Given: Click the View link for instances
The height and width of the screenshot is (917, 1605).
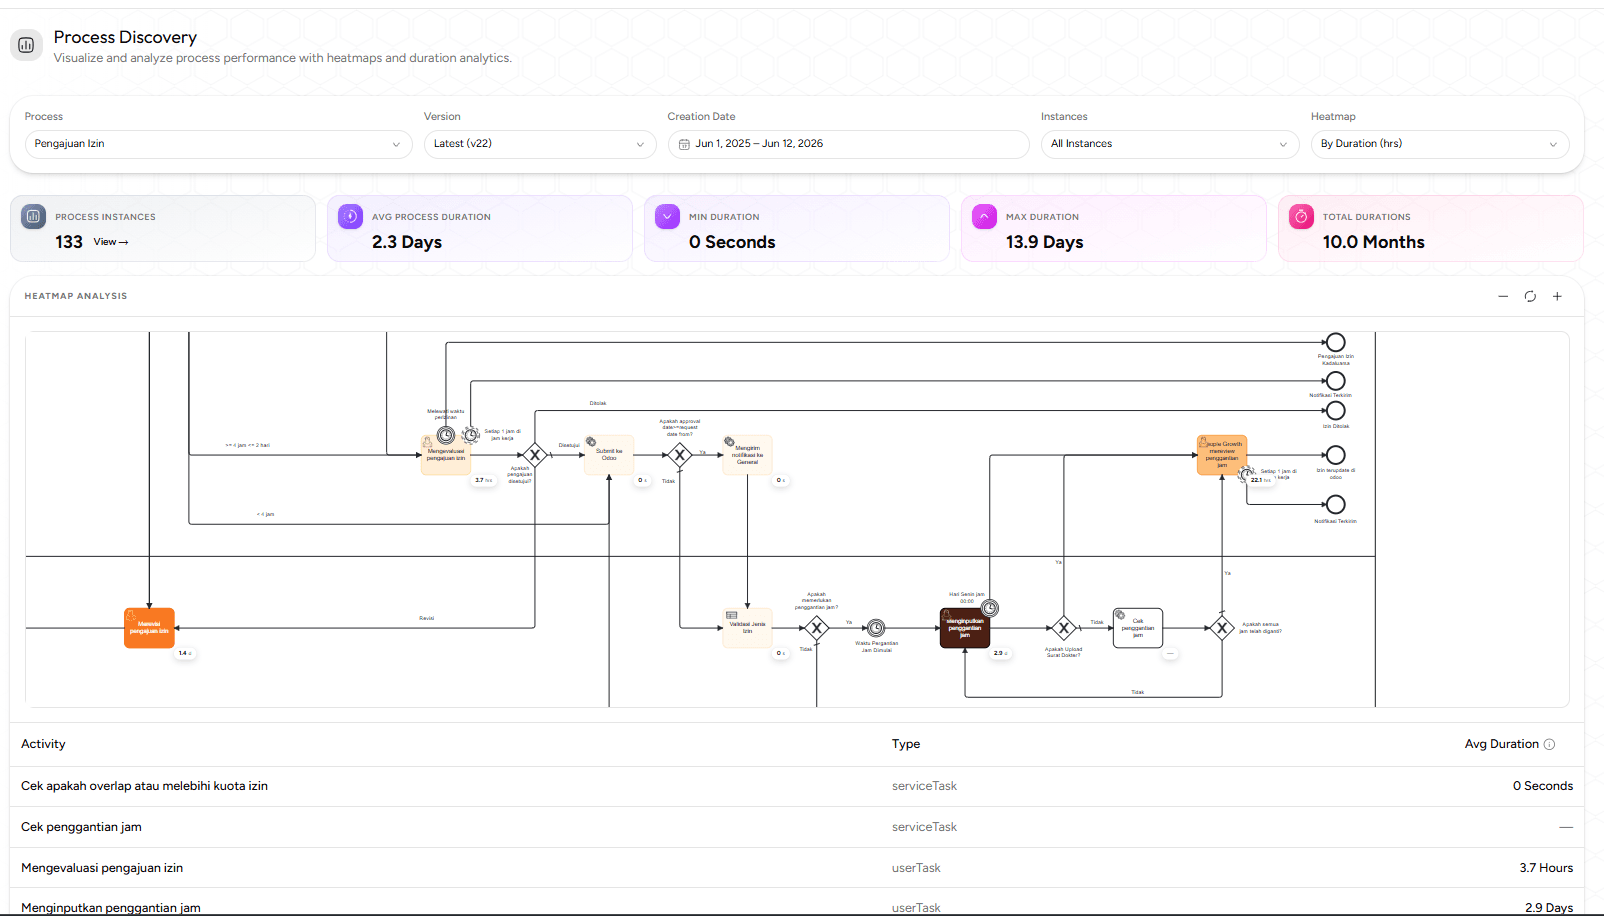Looking at the screenshot, I should click(x=111, y=242).
